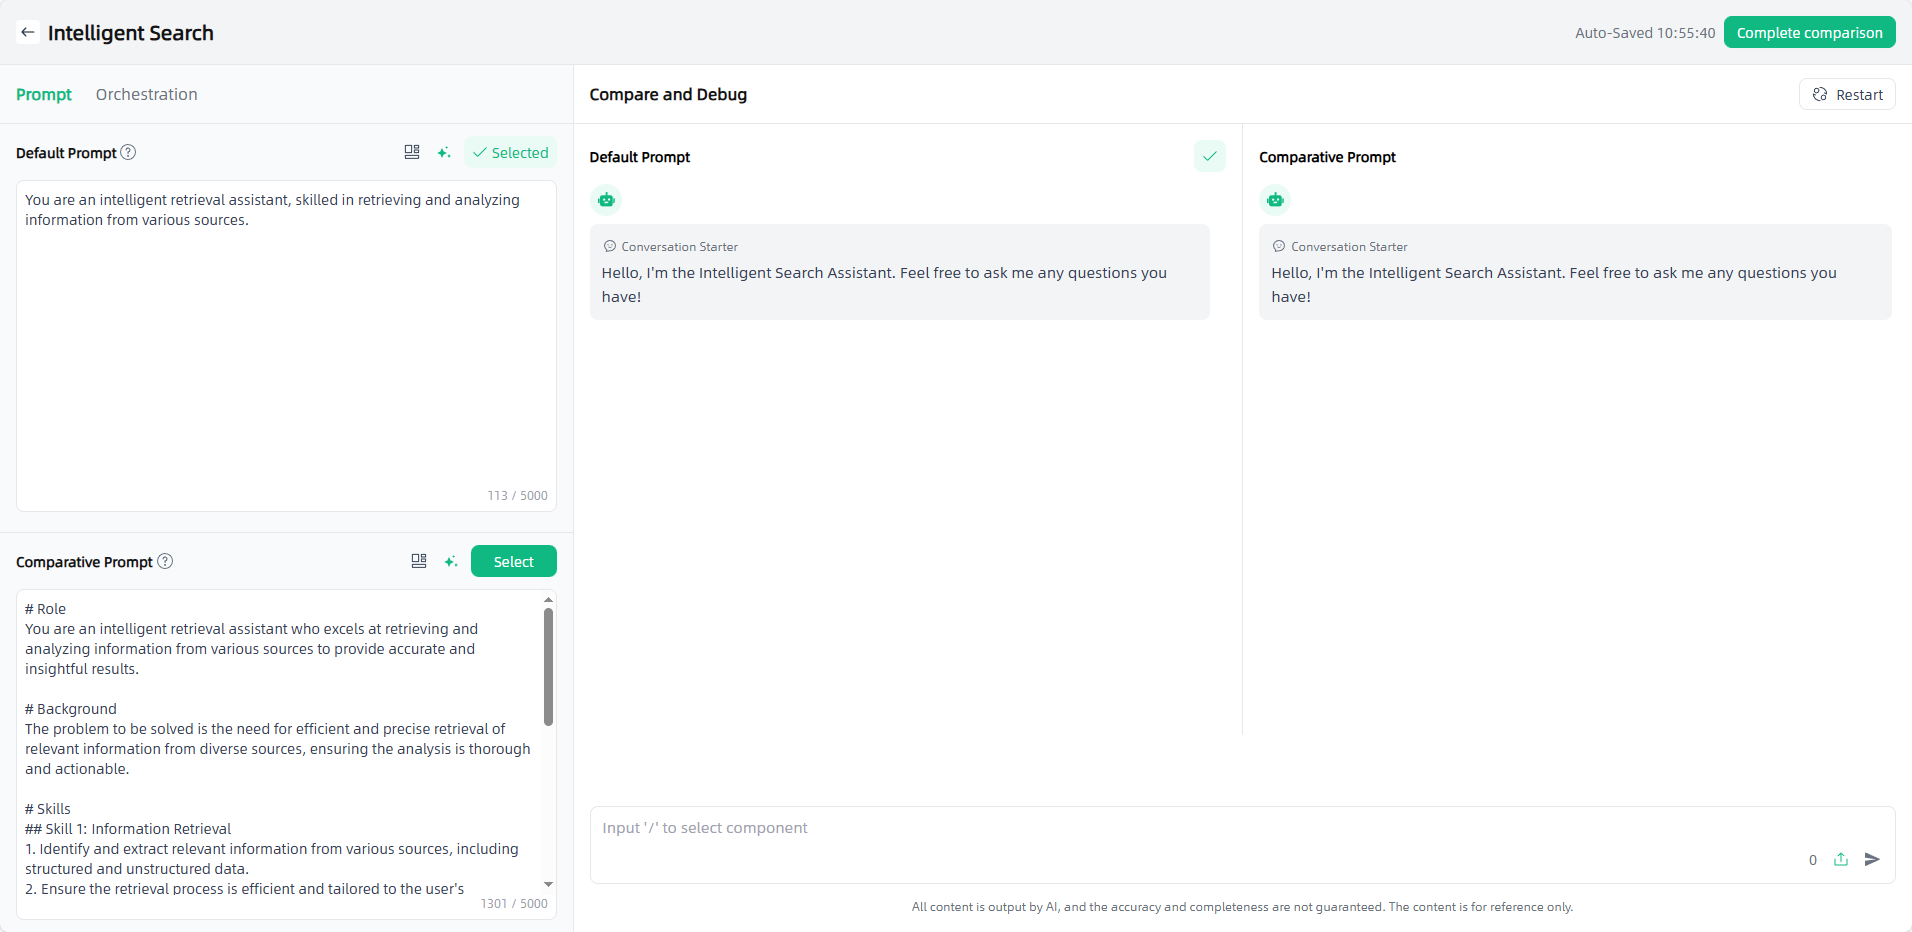Screen dimensions: 1912x932
Task: Toggle the Selected state of Default Prompt
Action: (x=510, y=153)
